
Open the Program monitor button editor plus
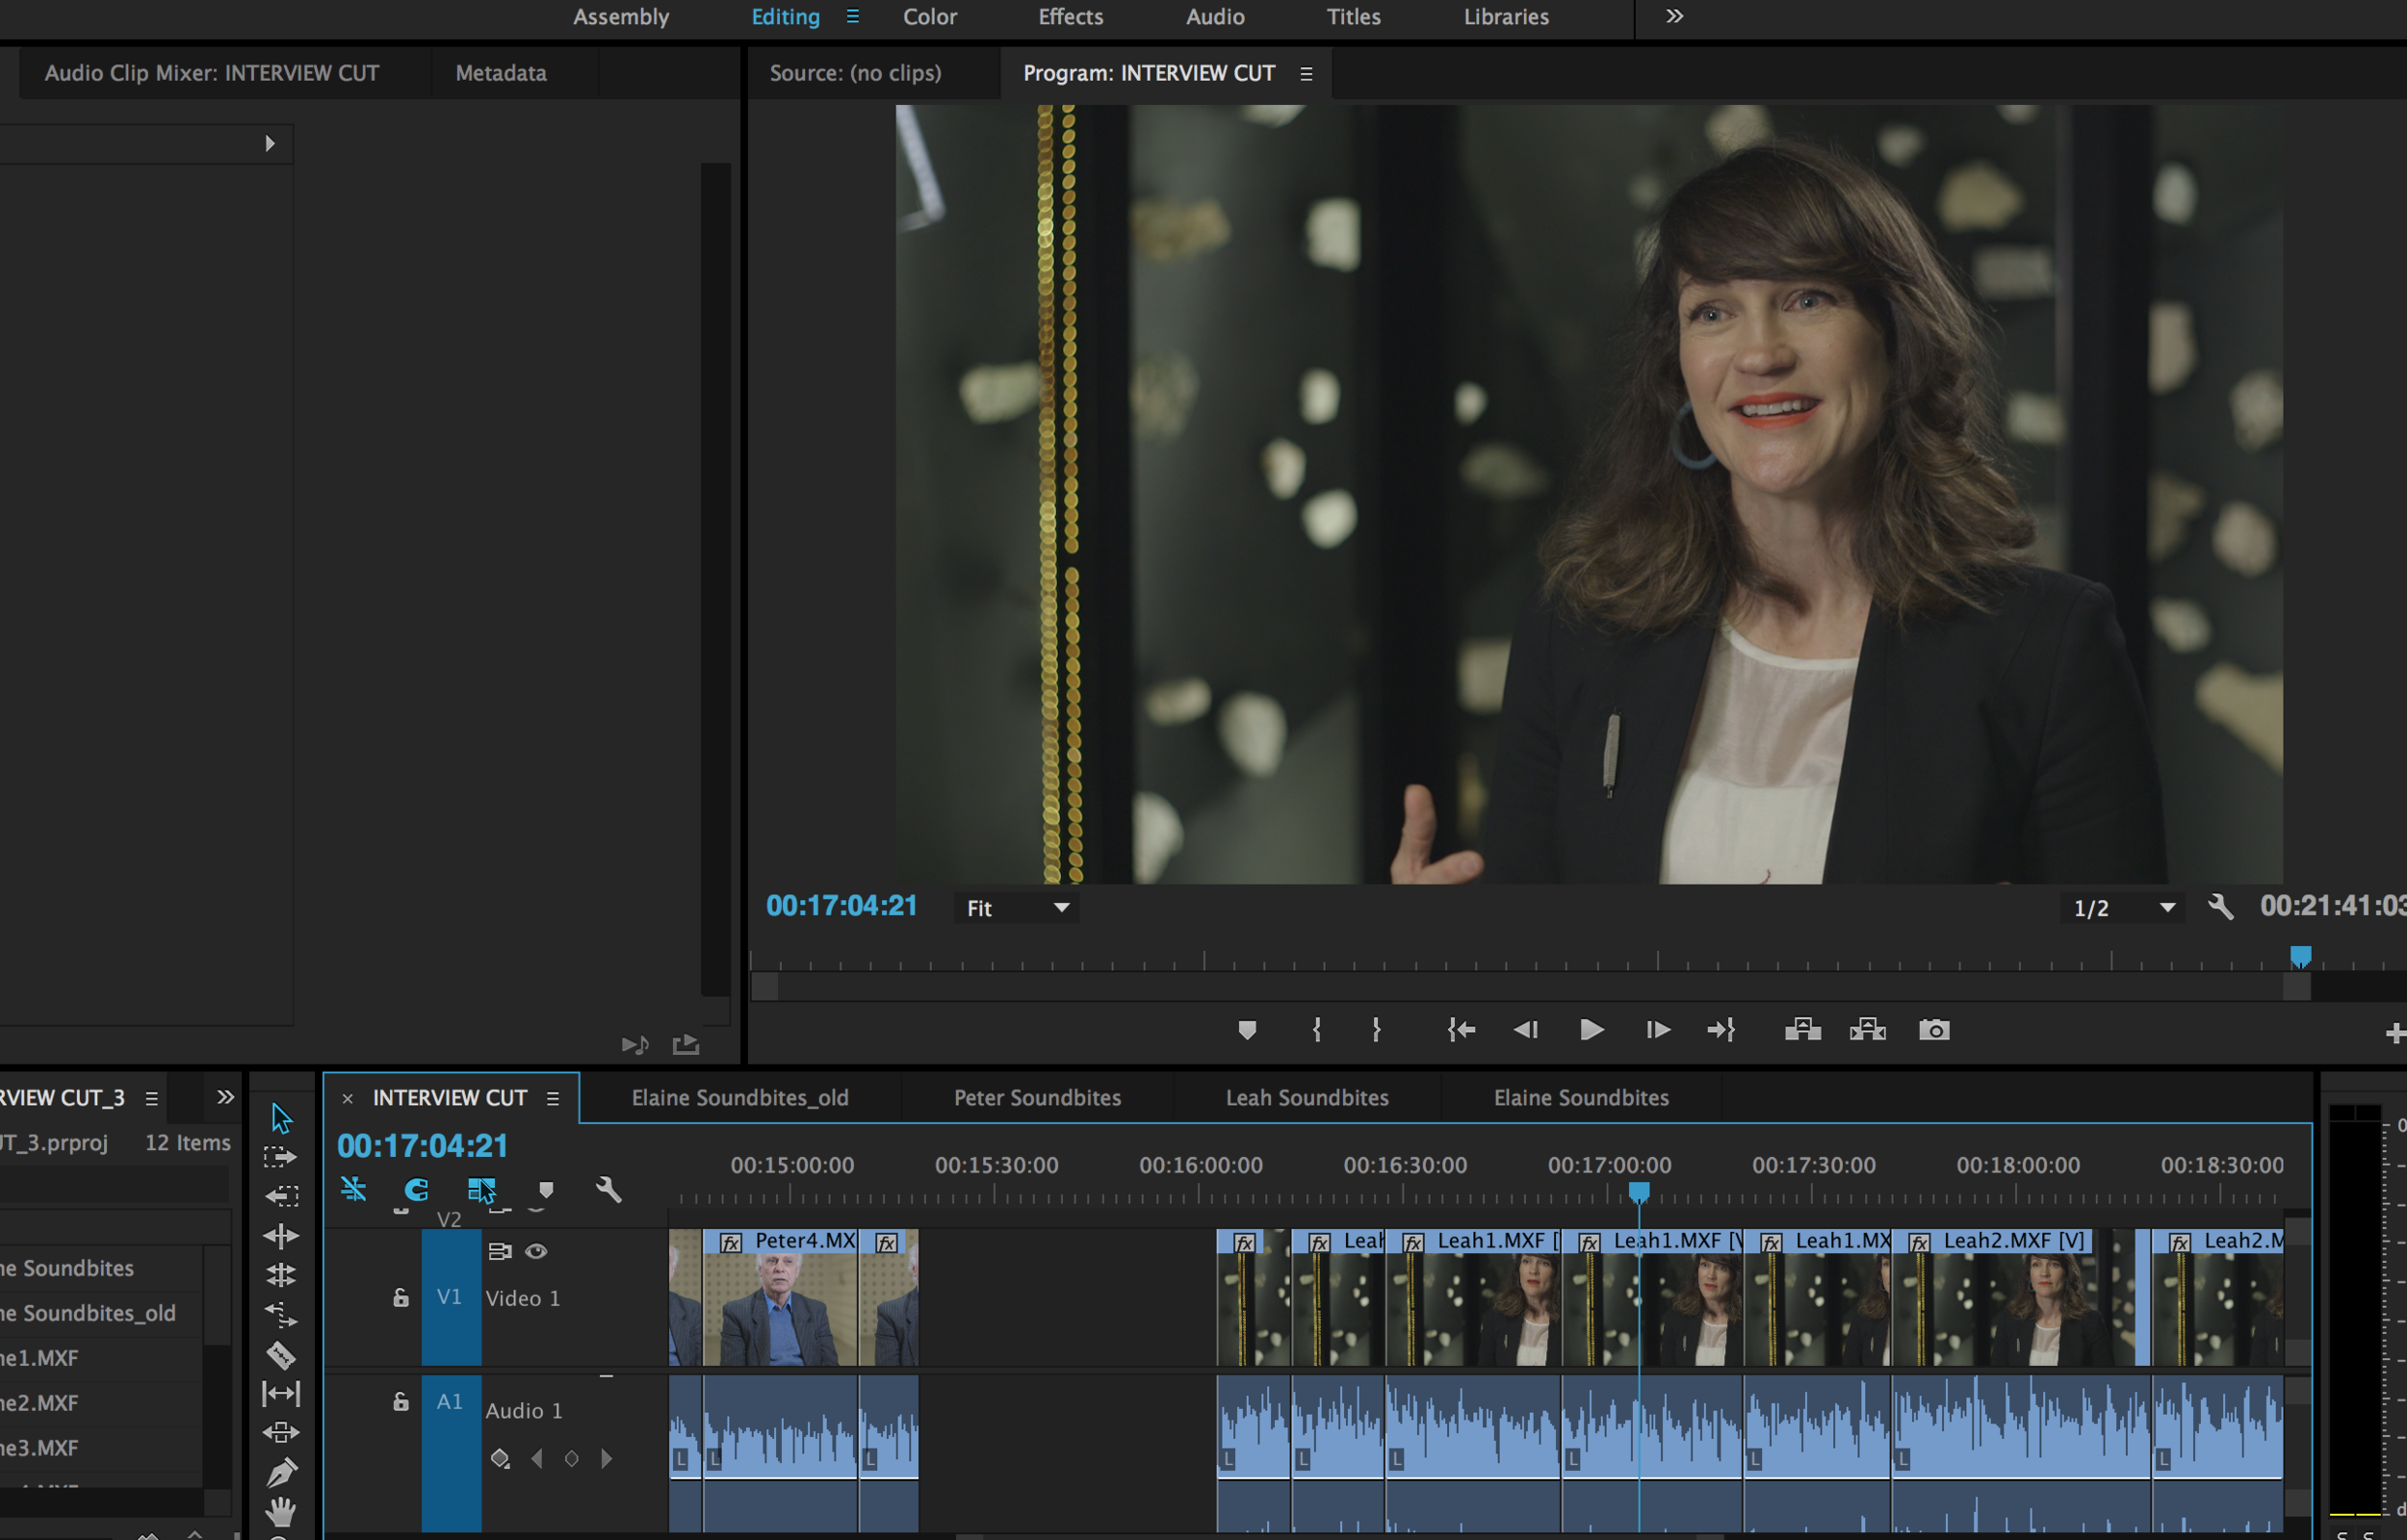2395,1033
